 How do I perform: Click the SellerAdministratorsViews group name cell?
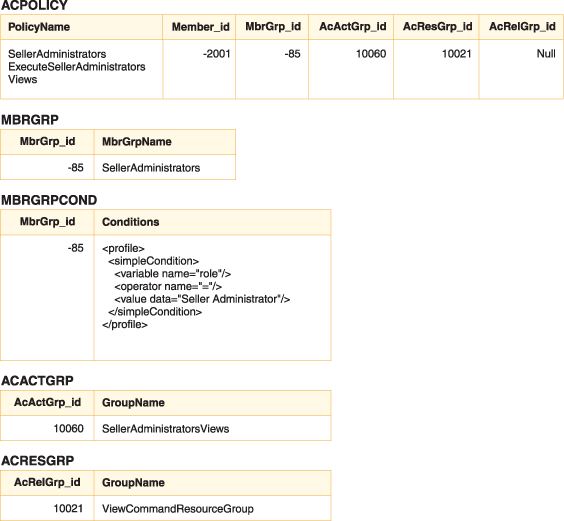click(165, 429)
